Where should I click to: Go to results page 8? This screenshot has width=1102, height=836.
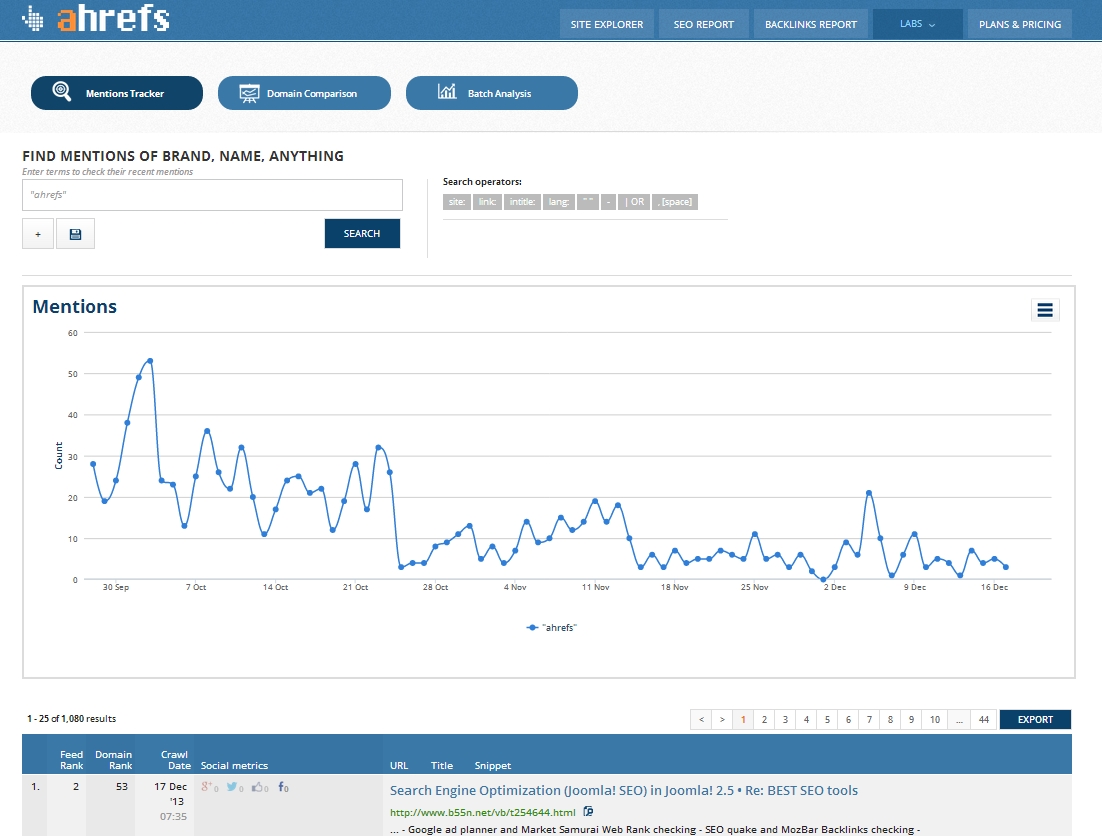click(890, 719)
